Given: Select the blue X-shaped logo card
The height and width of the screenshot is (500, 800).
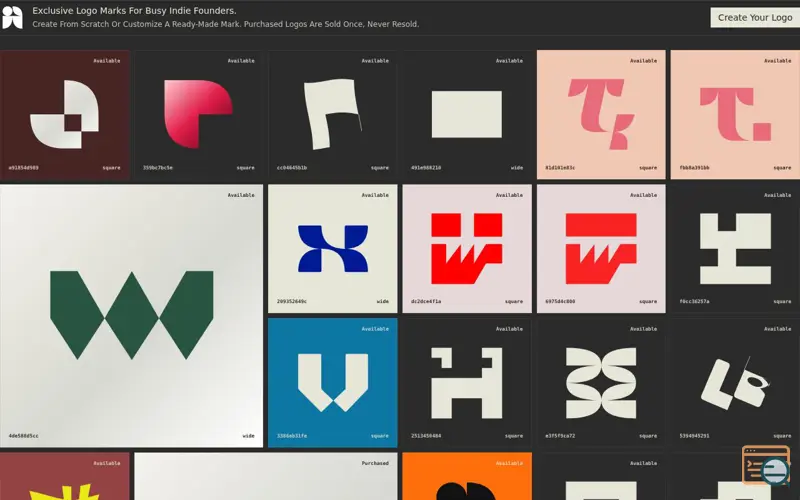Looking at the screenshot, I should pos(333,248).
